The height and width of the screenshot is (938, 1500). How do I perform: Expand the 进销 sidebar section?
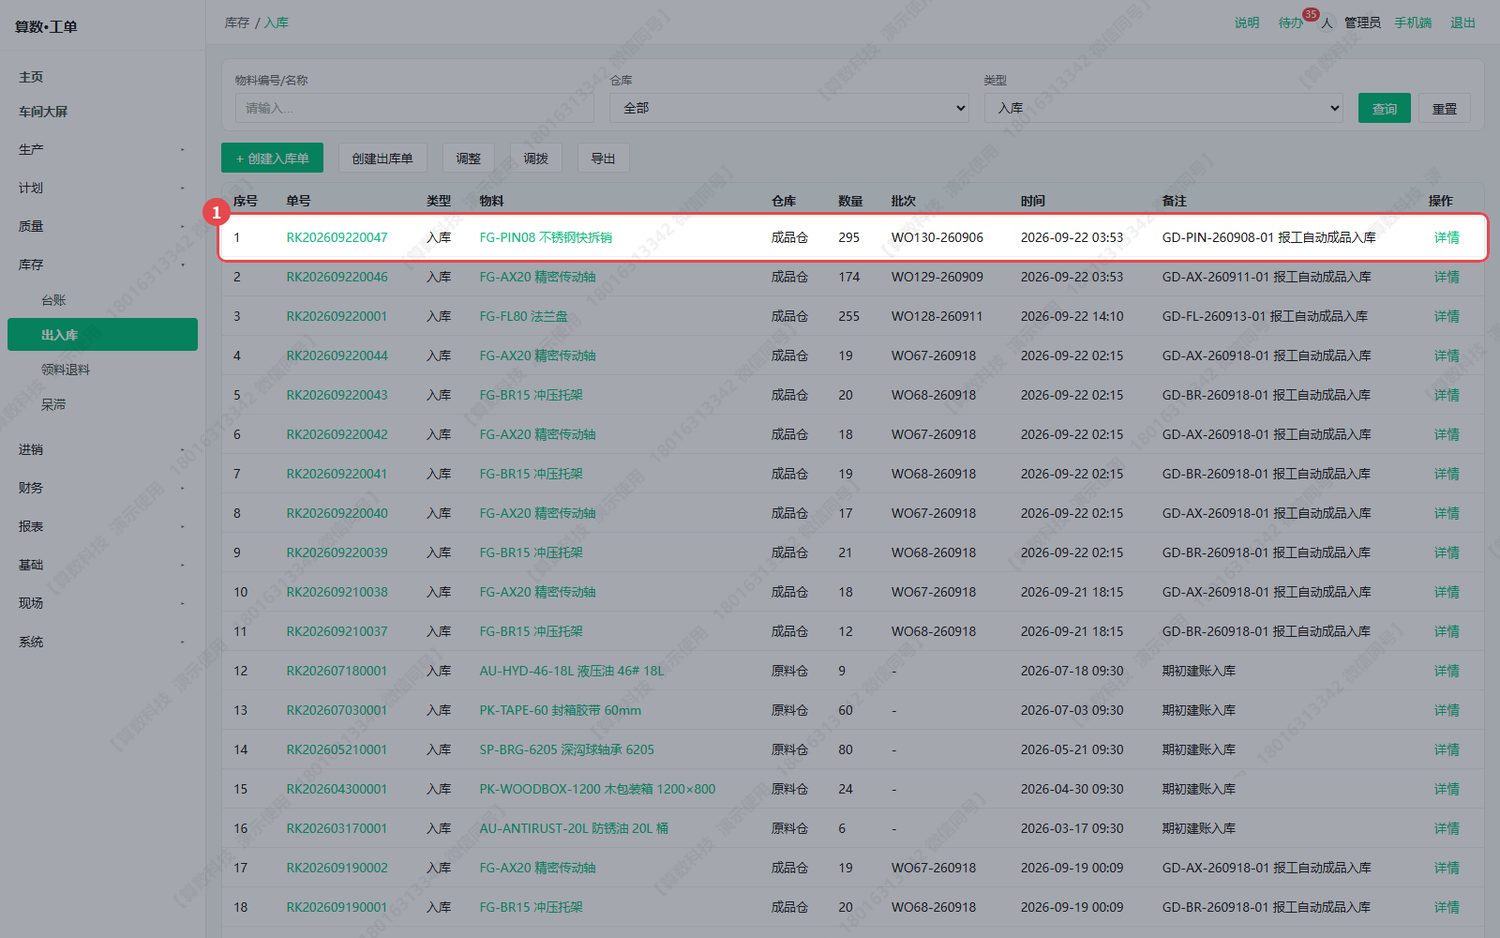pos(102,450)
